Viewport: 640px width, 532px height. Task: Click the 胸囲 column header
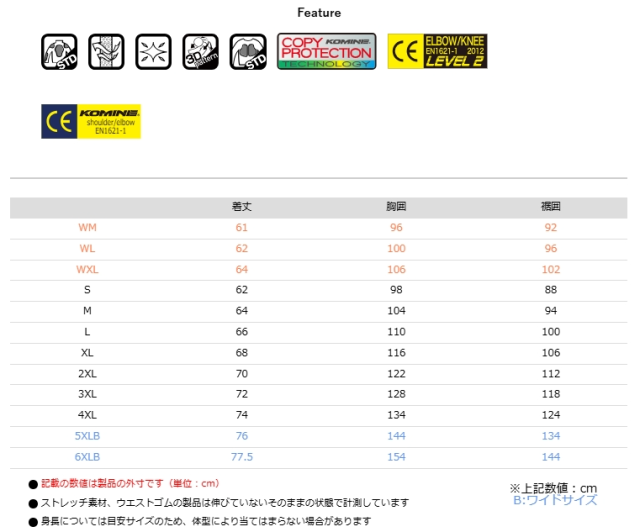tap(396, 207)
